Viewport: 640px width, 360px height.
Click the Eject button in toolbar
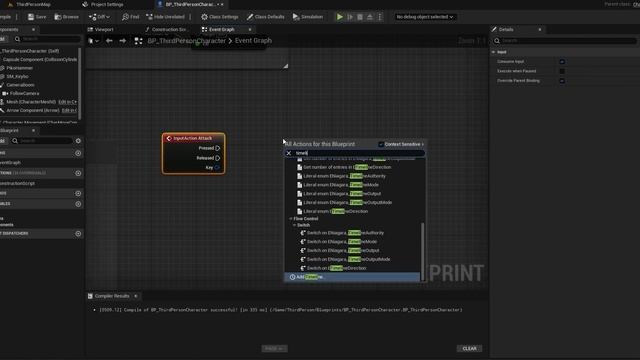point(370,17)
